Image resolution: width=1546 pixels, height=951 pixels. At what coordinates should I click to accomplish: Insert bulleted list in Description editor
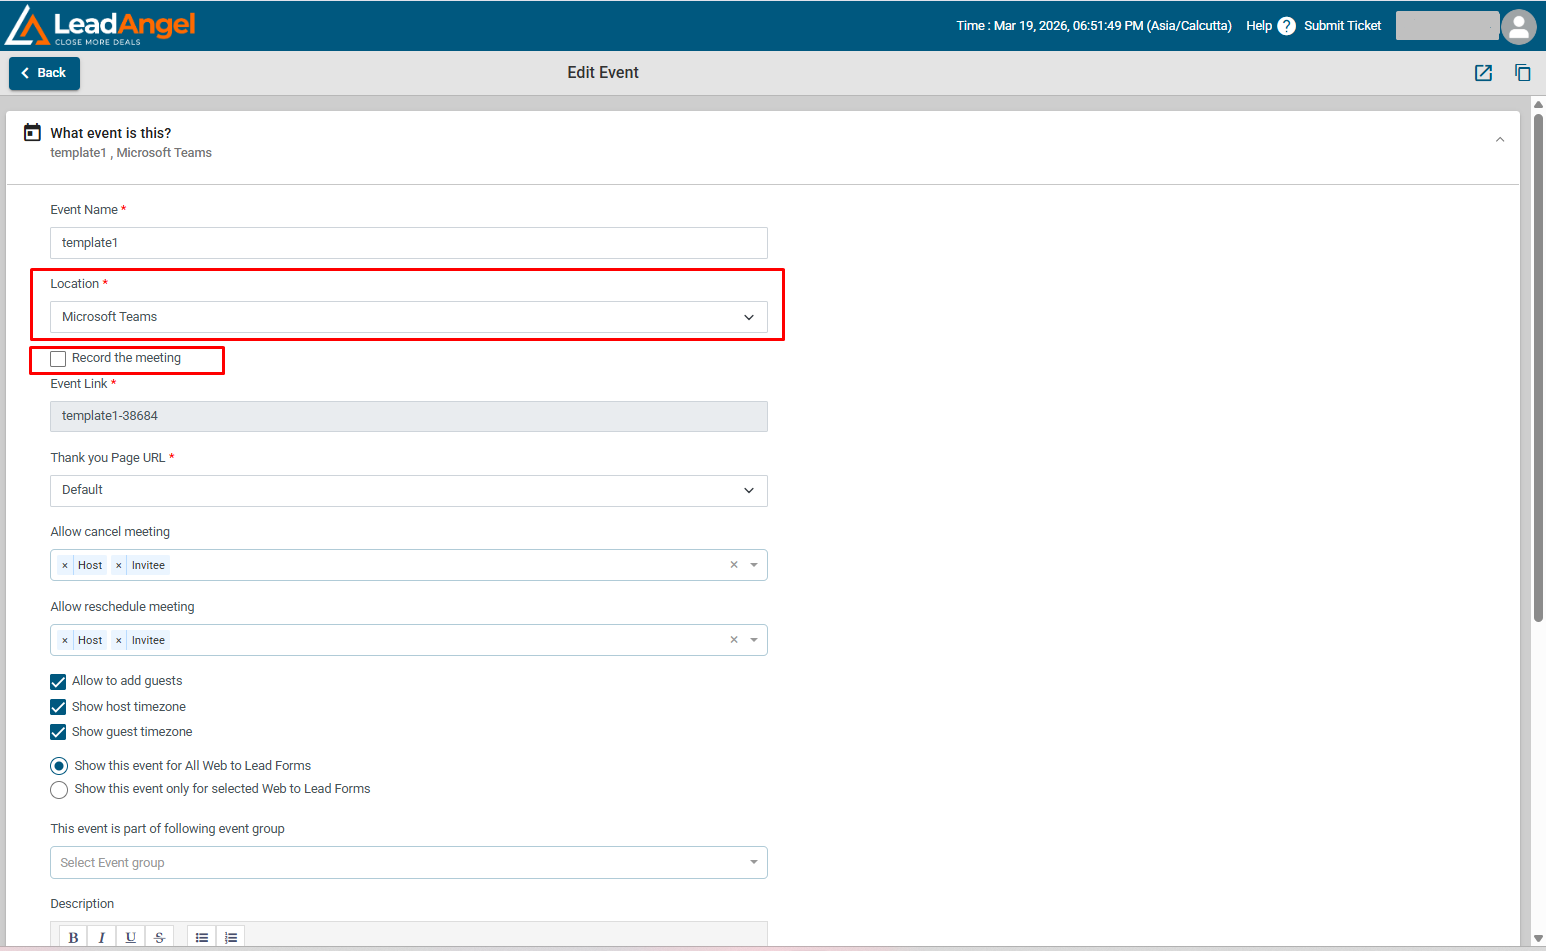click(202, 937)
